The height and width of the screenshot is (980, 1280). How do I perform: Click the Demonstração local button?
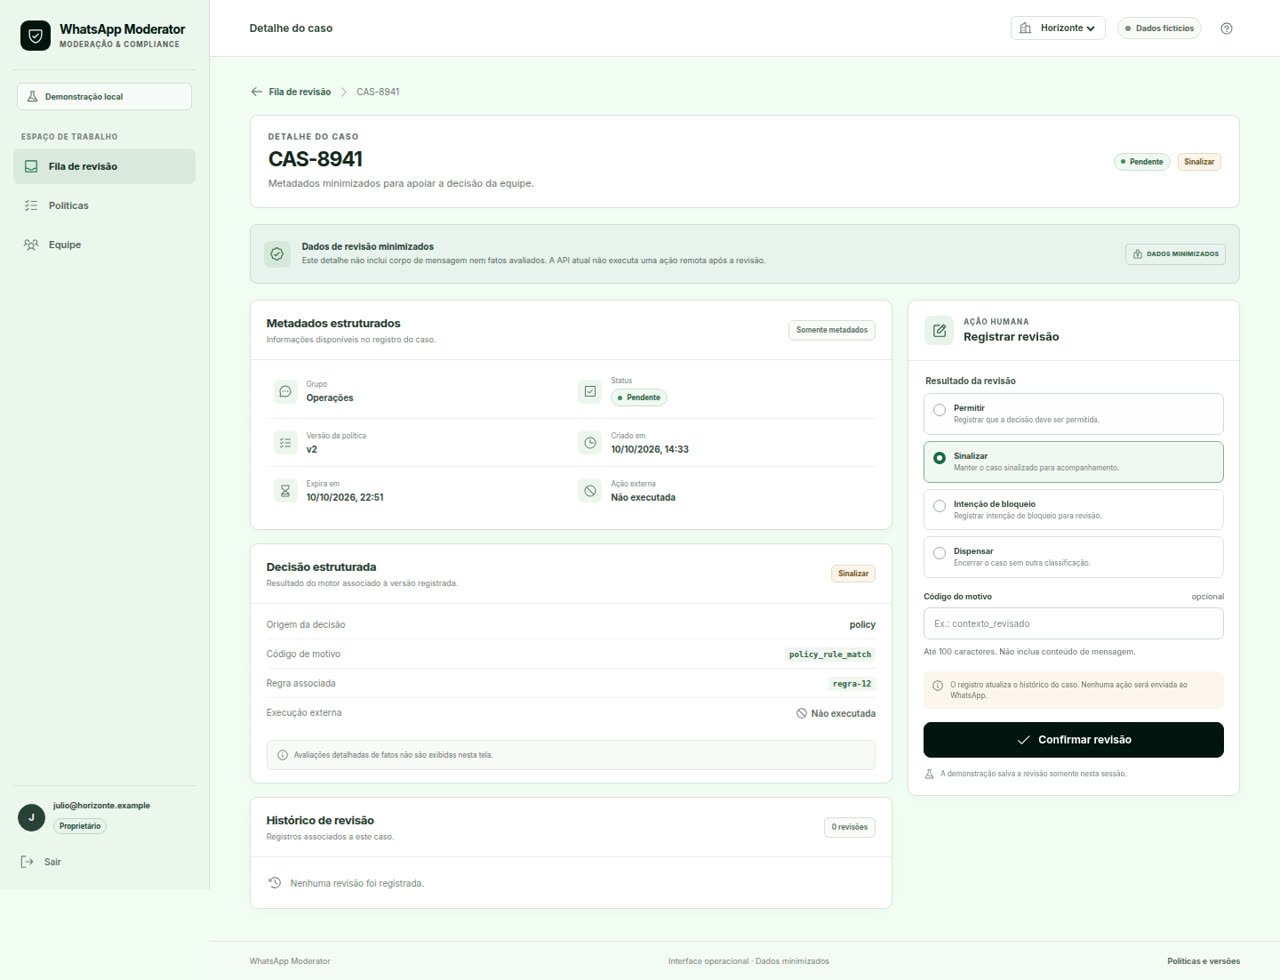104,97
